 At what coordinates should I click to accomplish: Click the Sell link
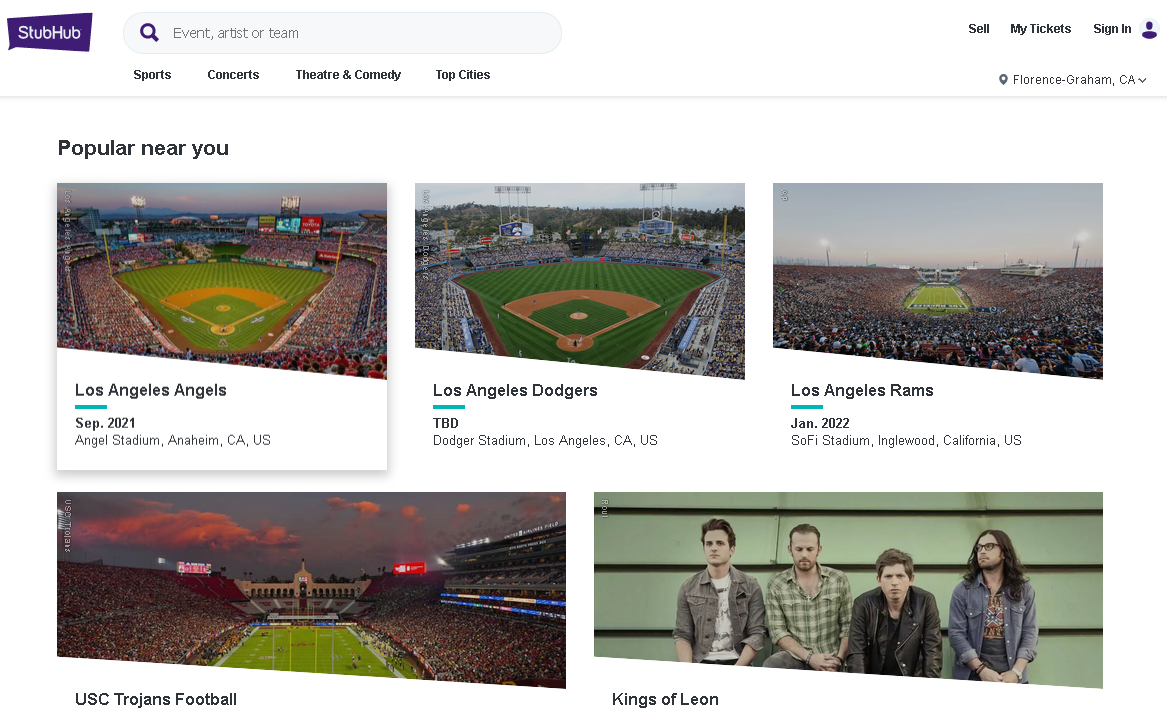(979, 29)
